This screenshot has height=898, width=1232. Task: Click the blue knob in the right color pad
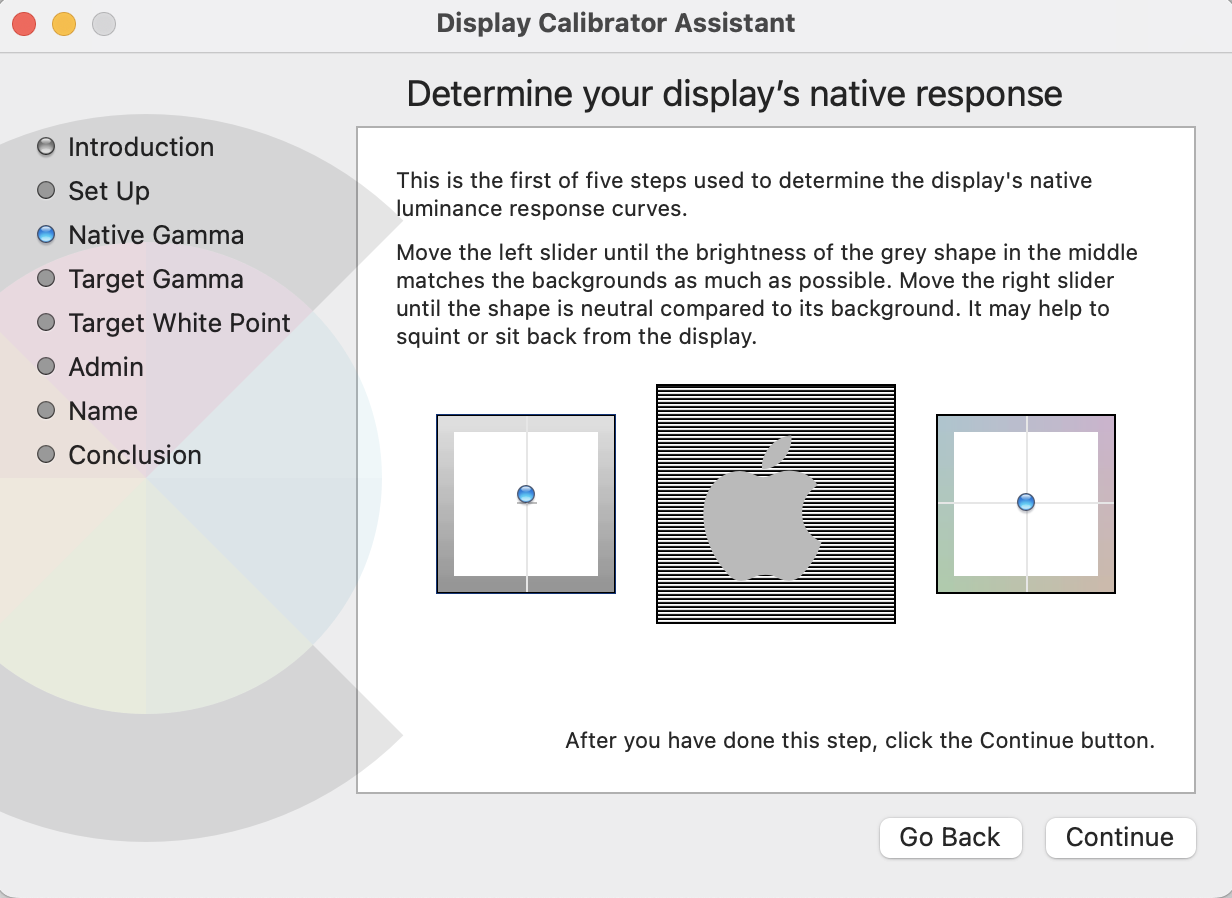tap(1025, 502)
